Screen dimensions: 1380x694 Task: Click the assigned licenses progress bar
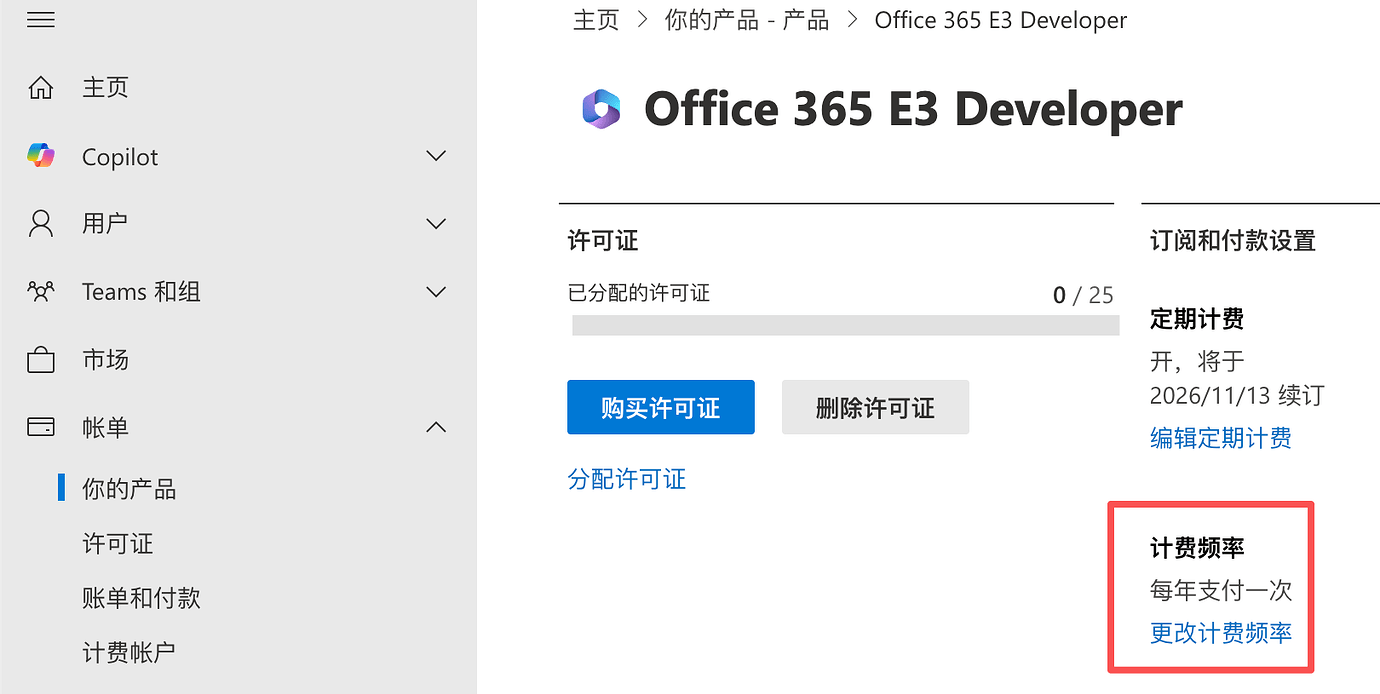(845, 324)
